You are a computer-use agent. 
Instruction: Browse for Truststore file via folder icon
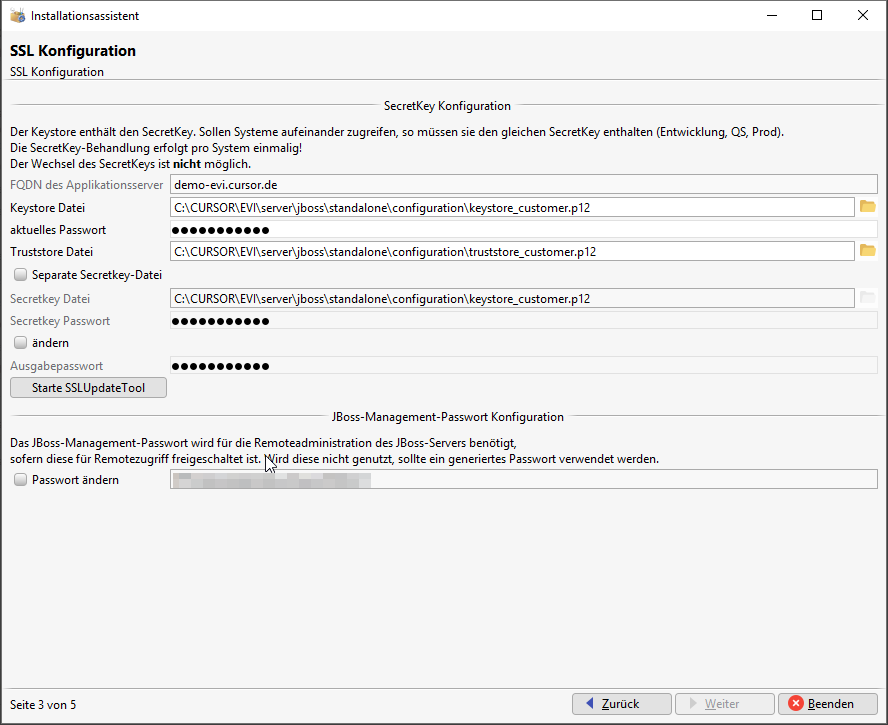click(867, 251)
